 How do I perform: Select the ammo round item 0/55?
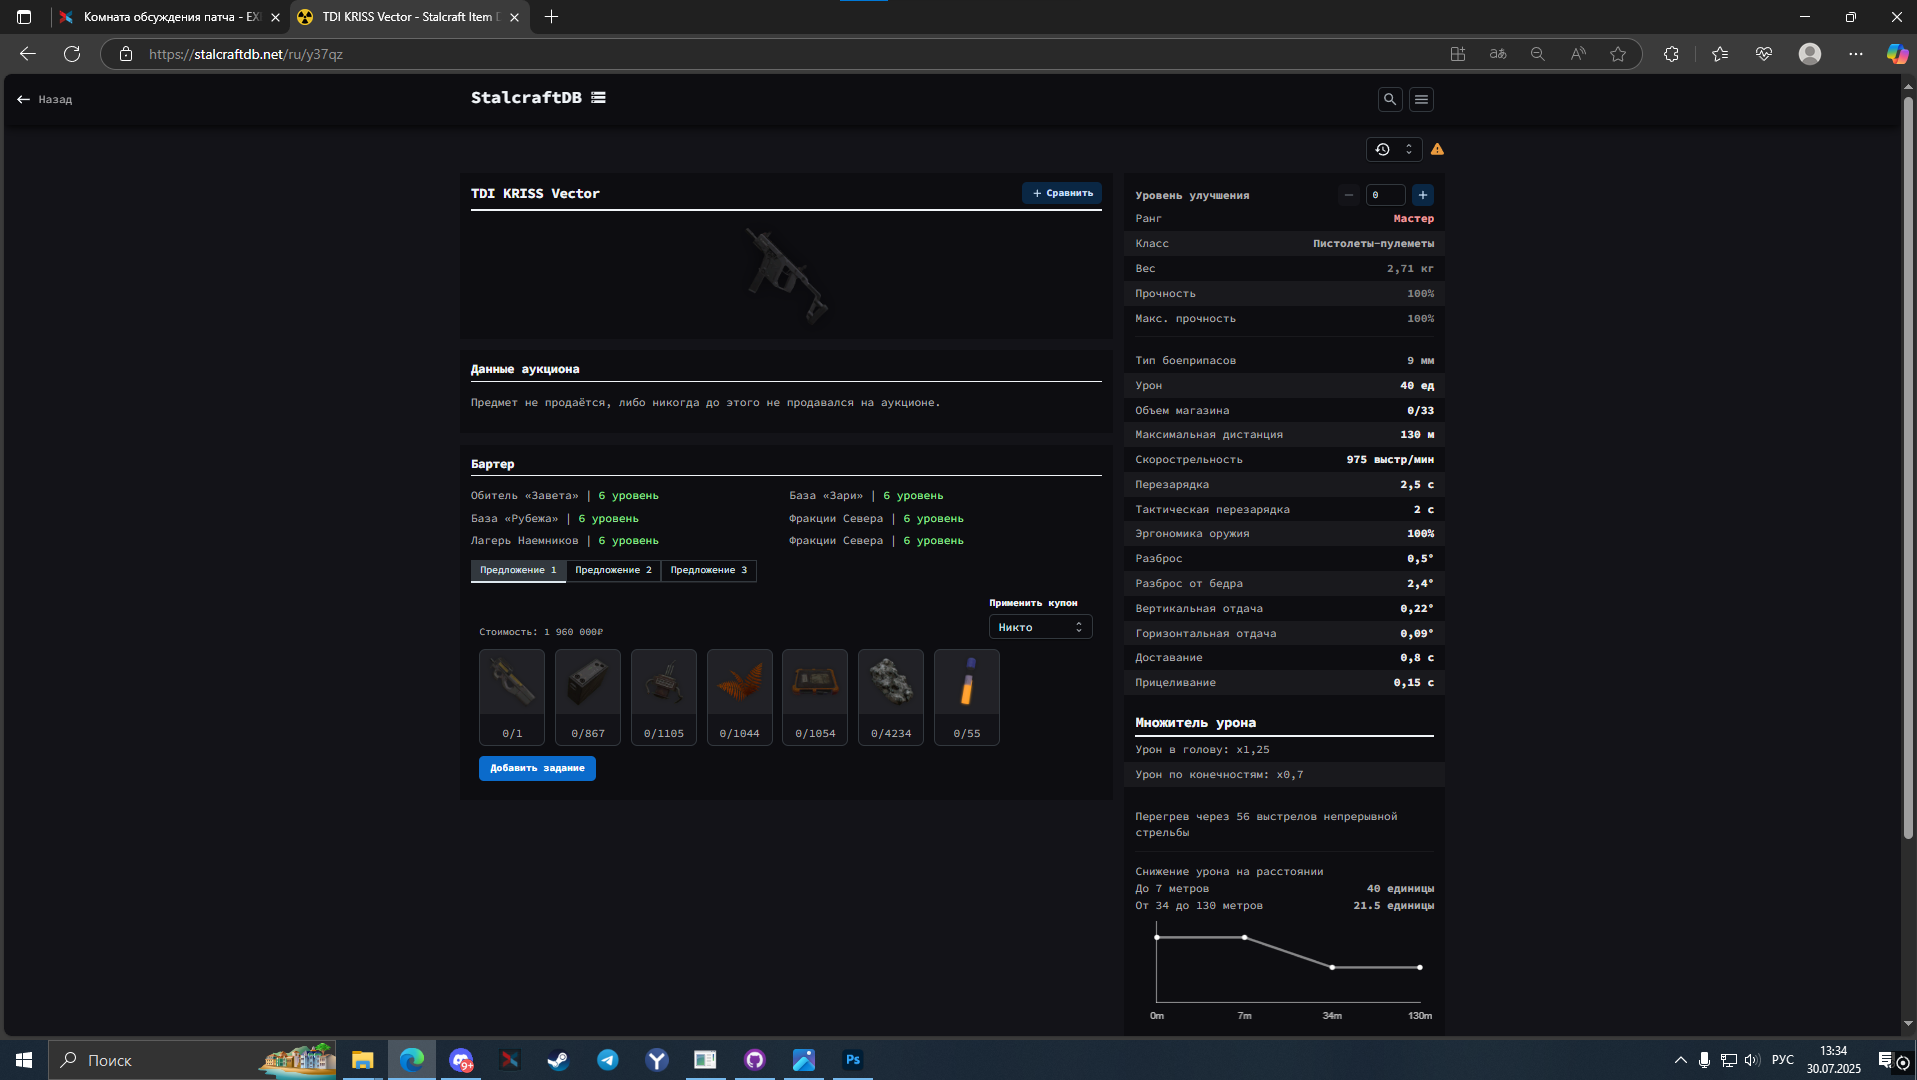[x=967, y=697]
